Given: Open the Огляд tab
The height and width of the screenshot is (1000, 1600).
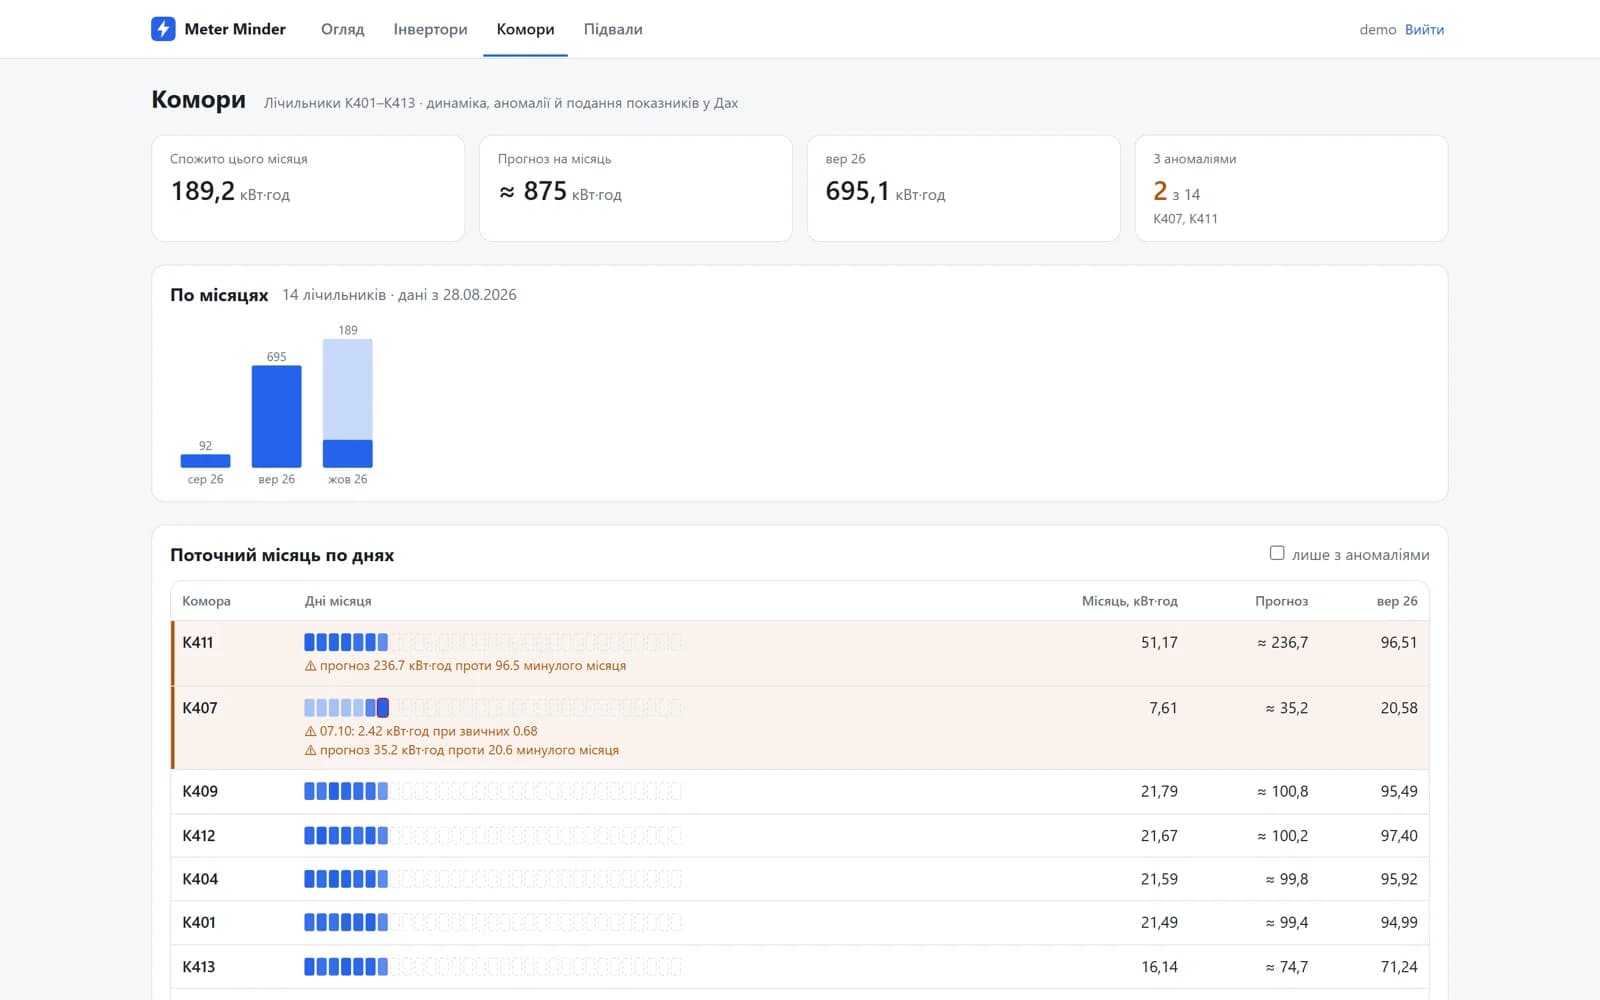Looking at the screenshot, I should coord(343,29).
